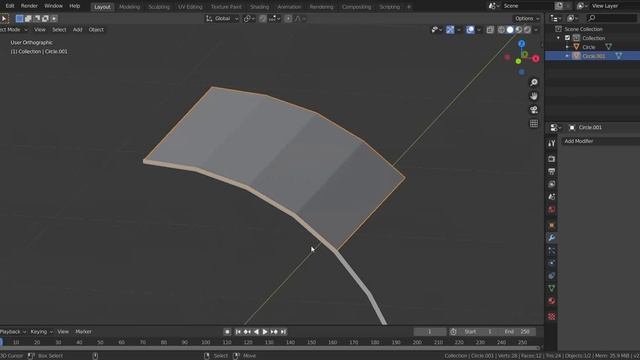The height and width of the screenshot is (360, 640).
Task: Open the pivot point dropdown
Action: 249,18
